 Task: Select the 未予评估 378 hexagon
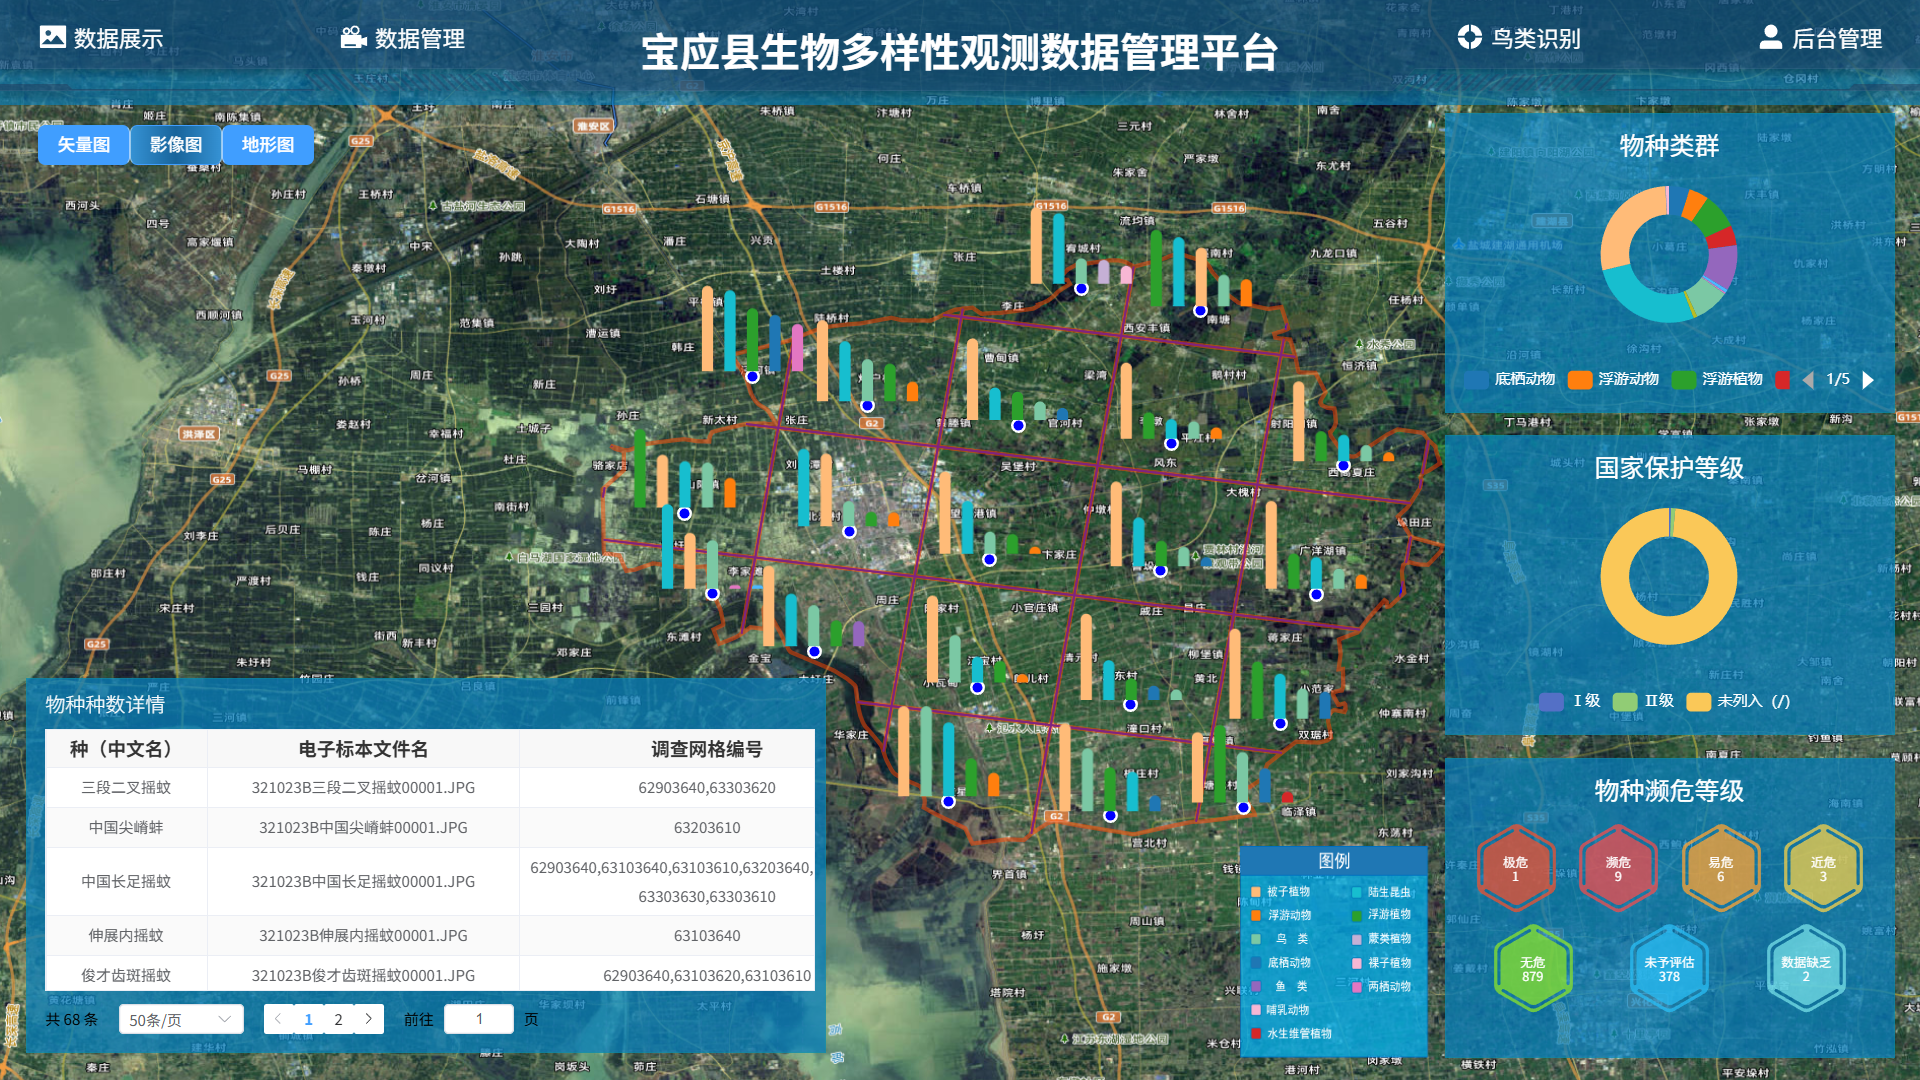1669,969
